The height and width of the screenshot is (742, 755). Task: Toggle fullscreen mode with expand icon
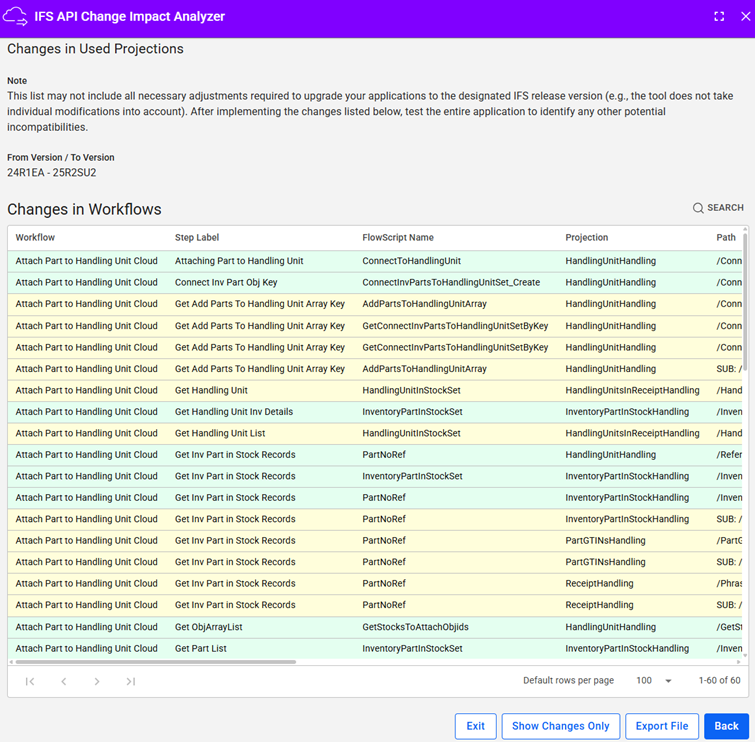719,17
